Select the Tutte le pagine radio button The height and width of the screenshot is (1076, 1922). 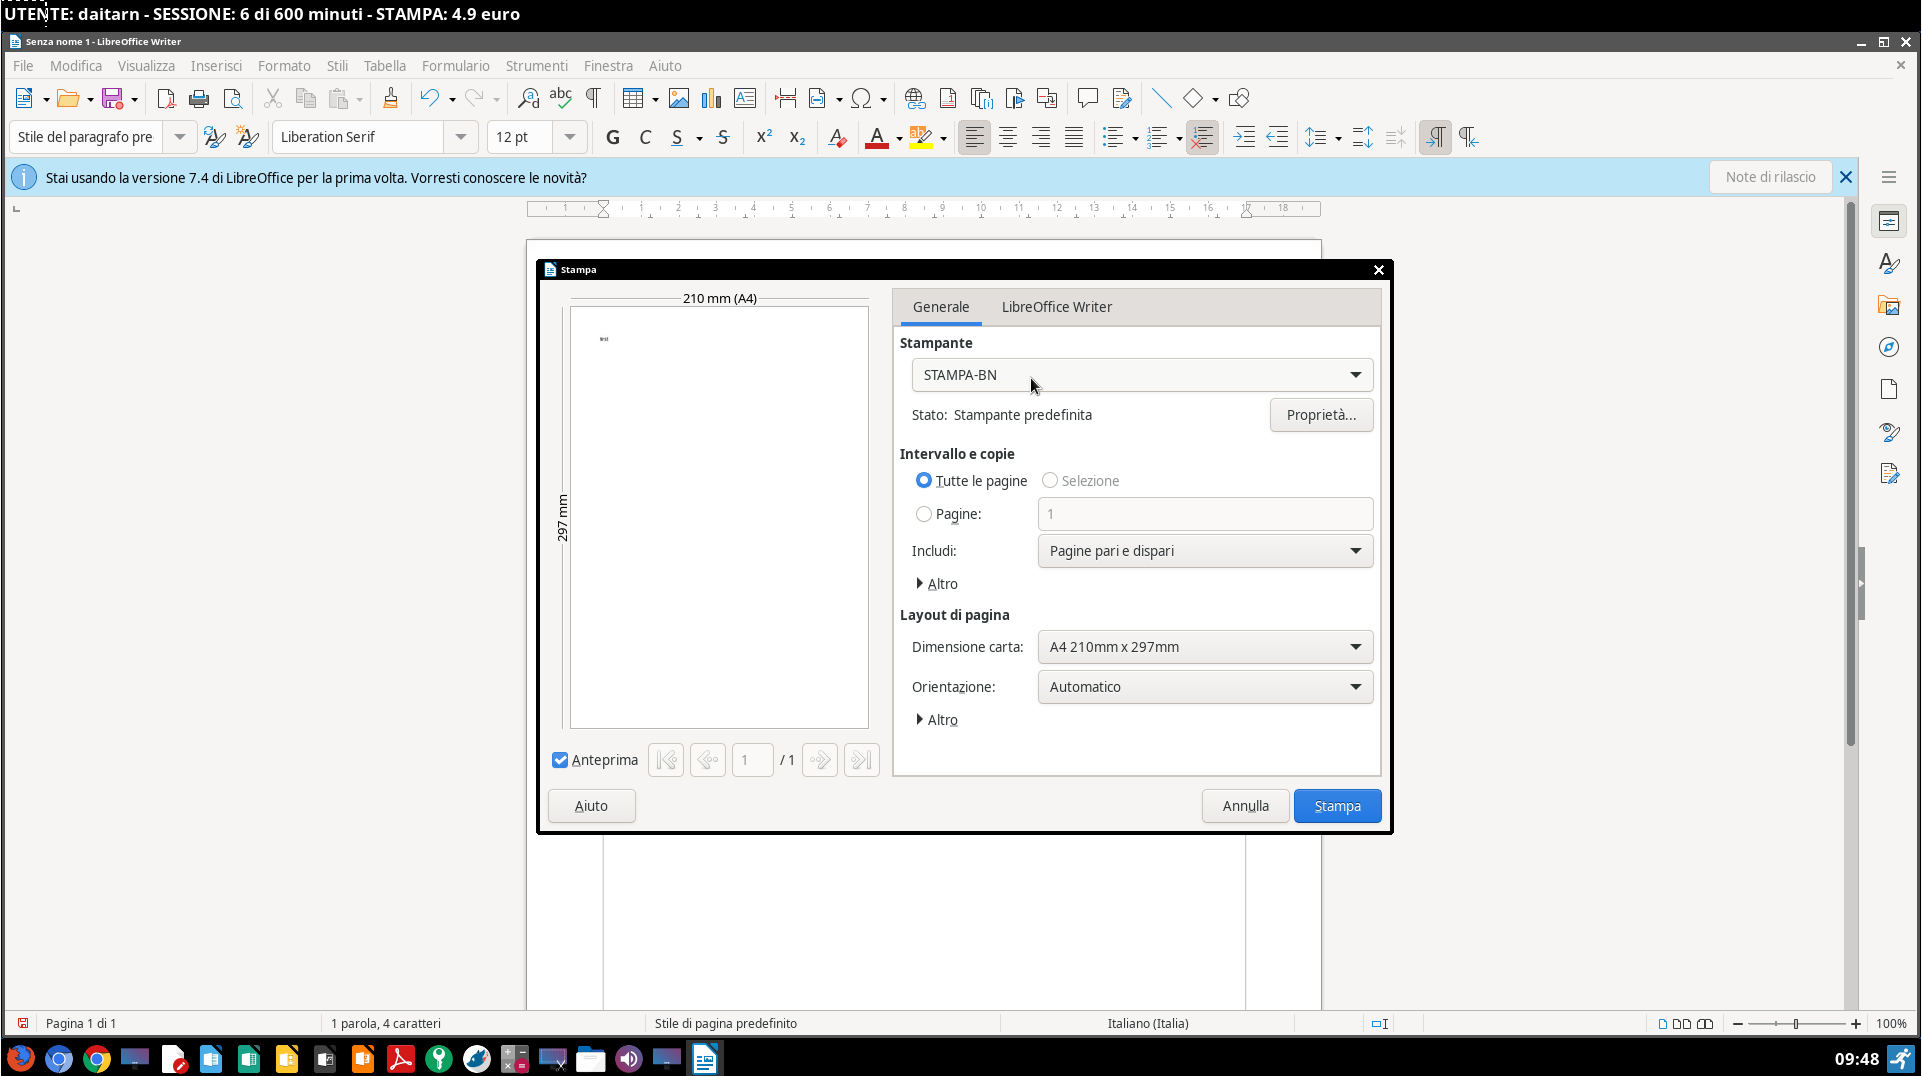tap(924, 481)
